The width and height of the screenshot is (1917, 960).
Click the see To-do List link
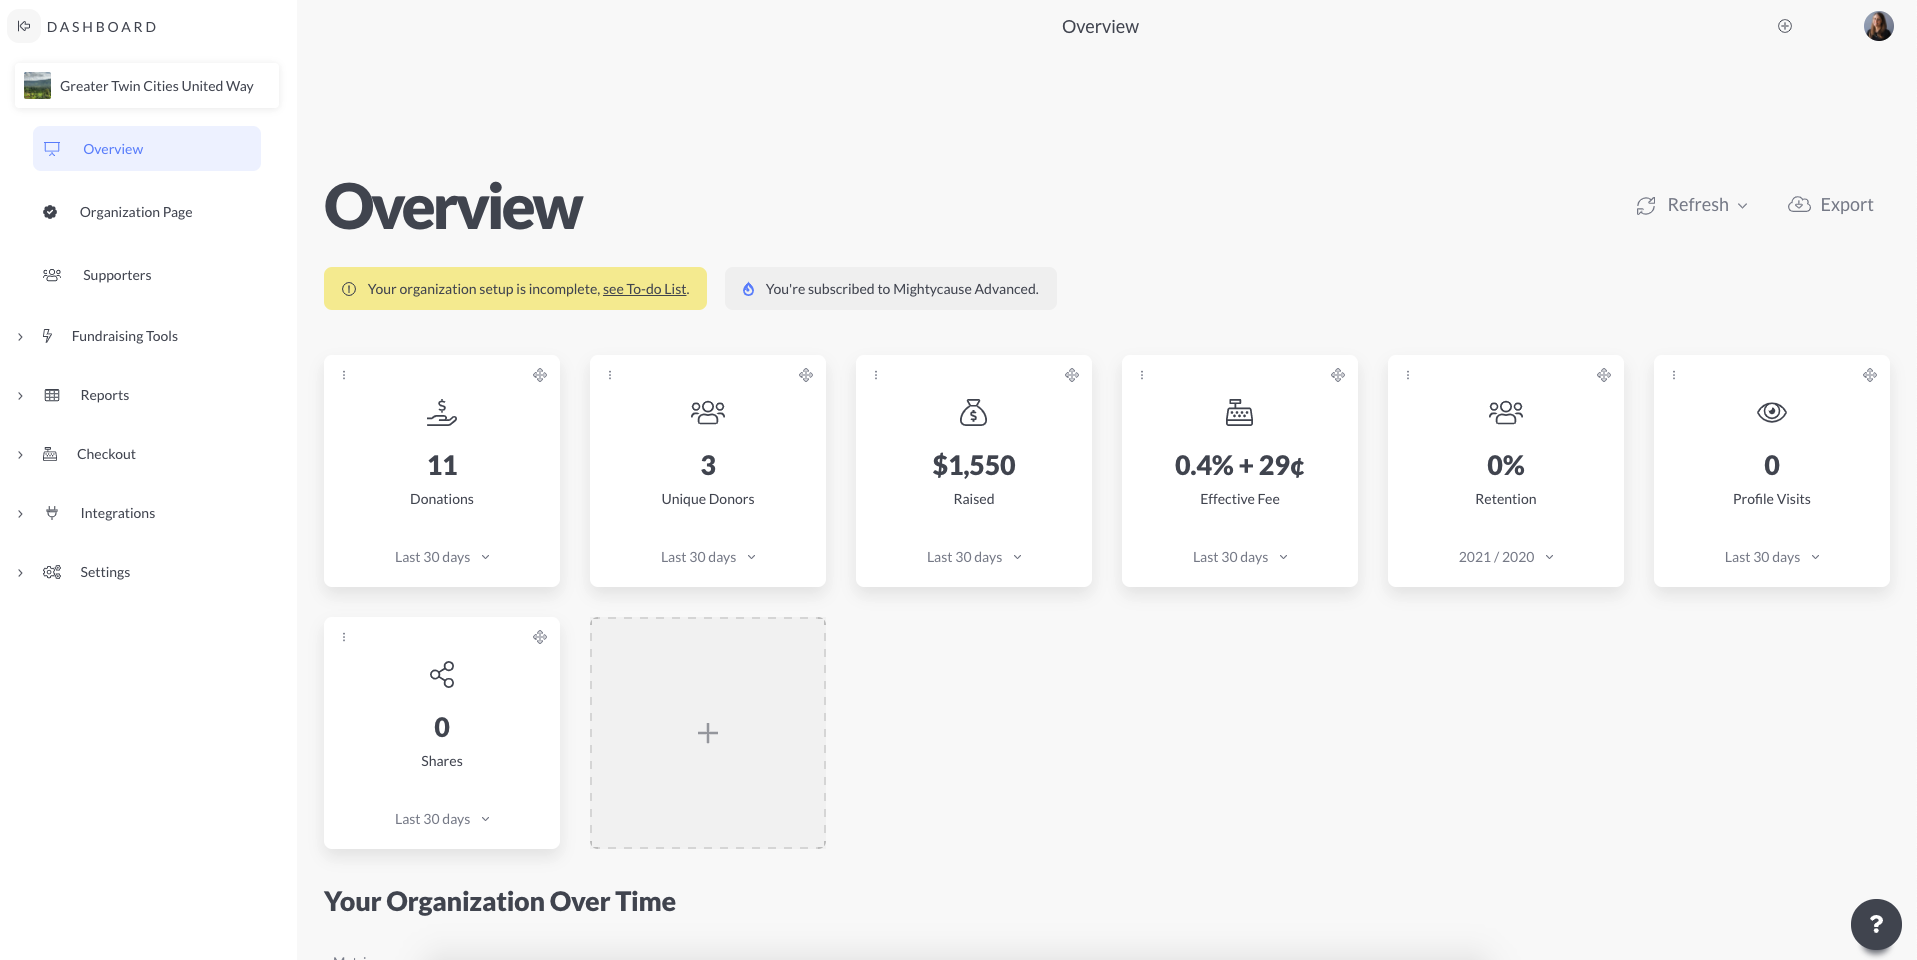[645, 289]
